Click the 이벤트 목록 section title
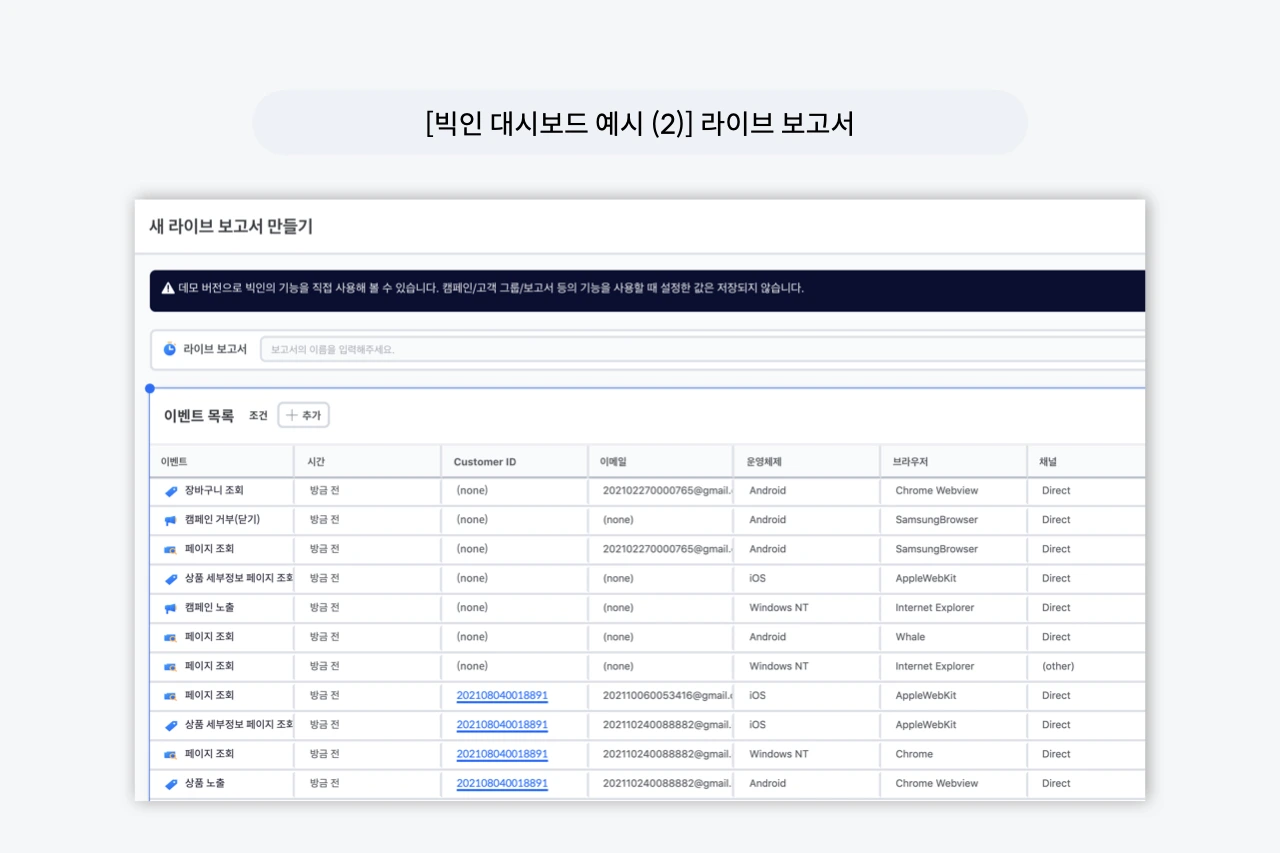Screen dimensions: 1280x853 tap(198, 415)
